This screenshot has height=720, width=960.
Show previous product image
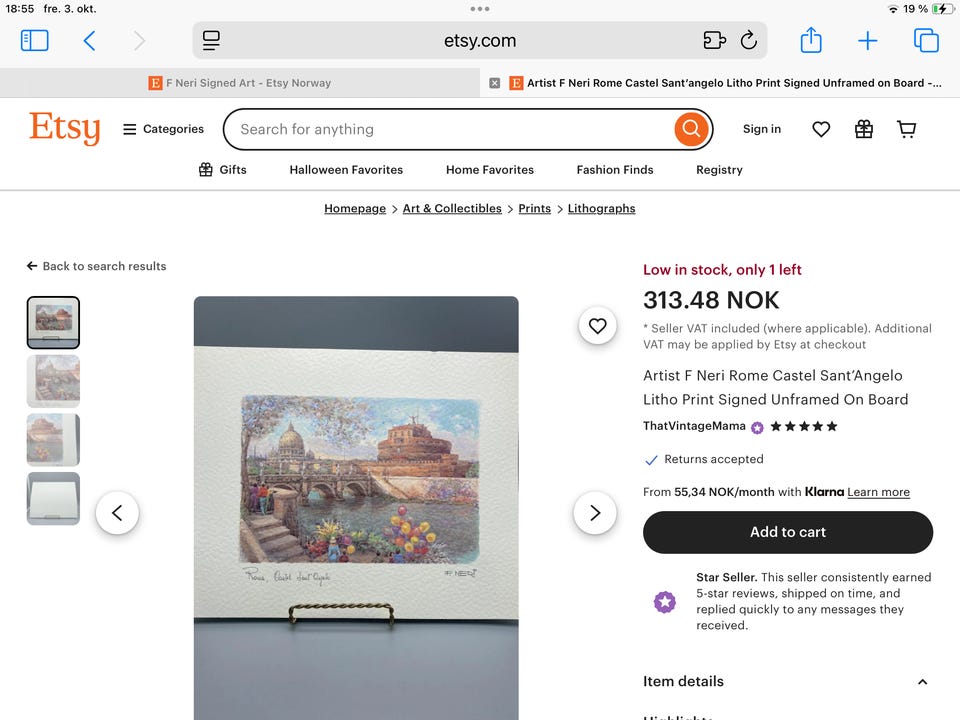click(117, 513)
